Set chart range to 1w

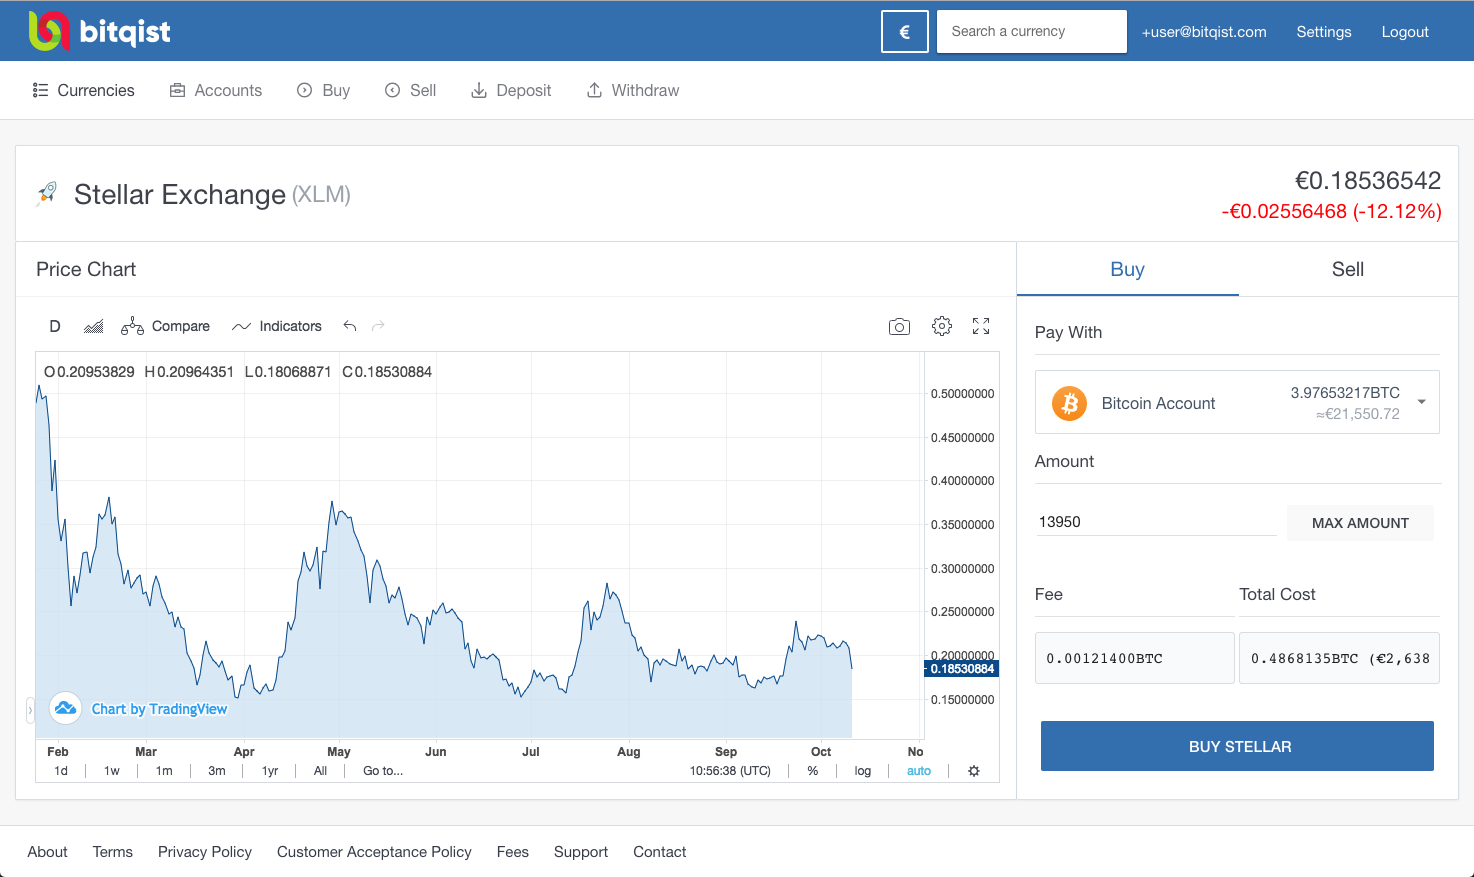(112, 771)
